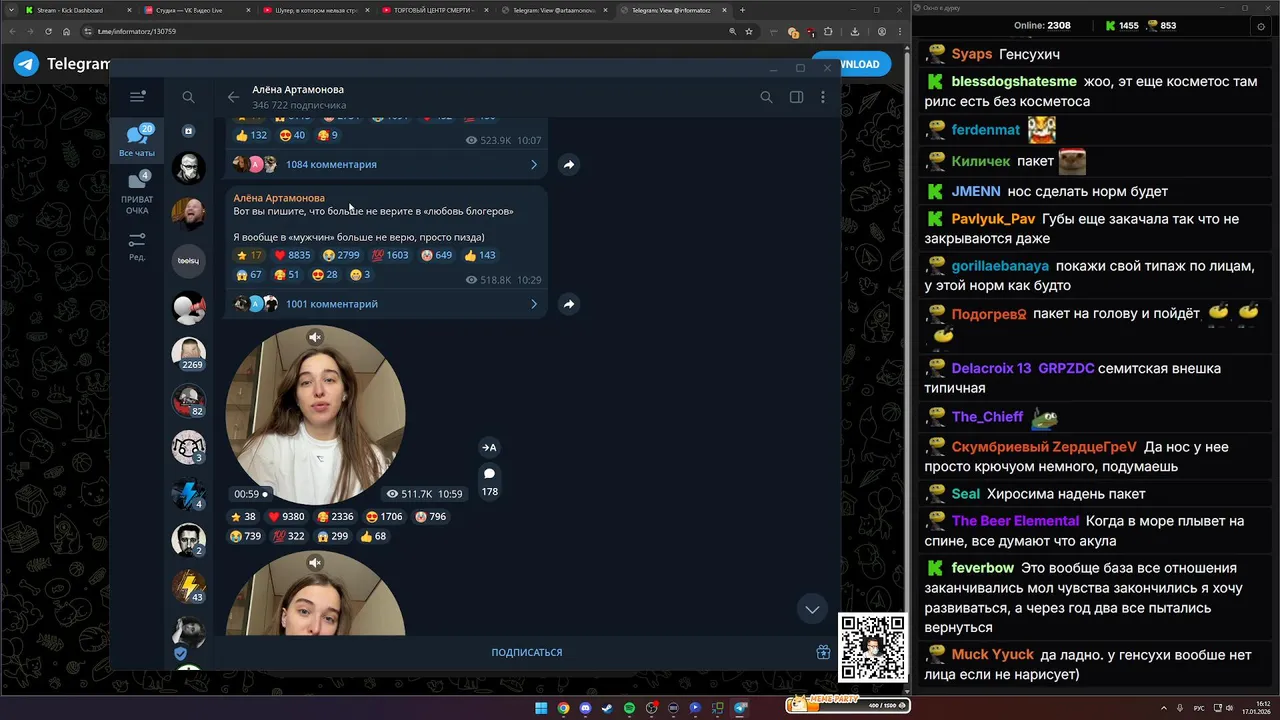Open the three-dot channel options menu
1280x720 pixels.
(x=823, y=97)
